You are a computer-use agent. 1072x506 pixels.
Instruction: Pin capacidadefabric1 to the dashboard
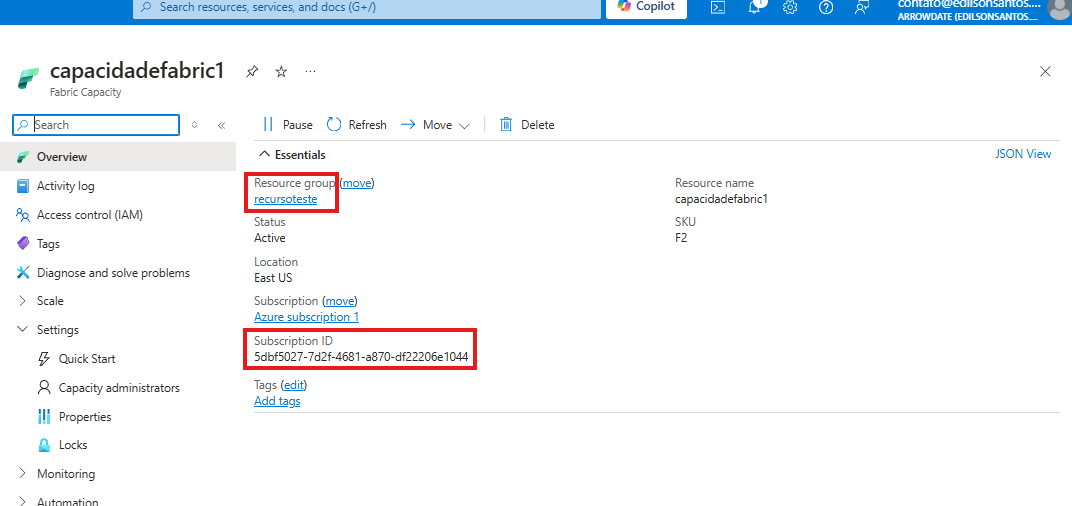(x=252, y=72)
